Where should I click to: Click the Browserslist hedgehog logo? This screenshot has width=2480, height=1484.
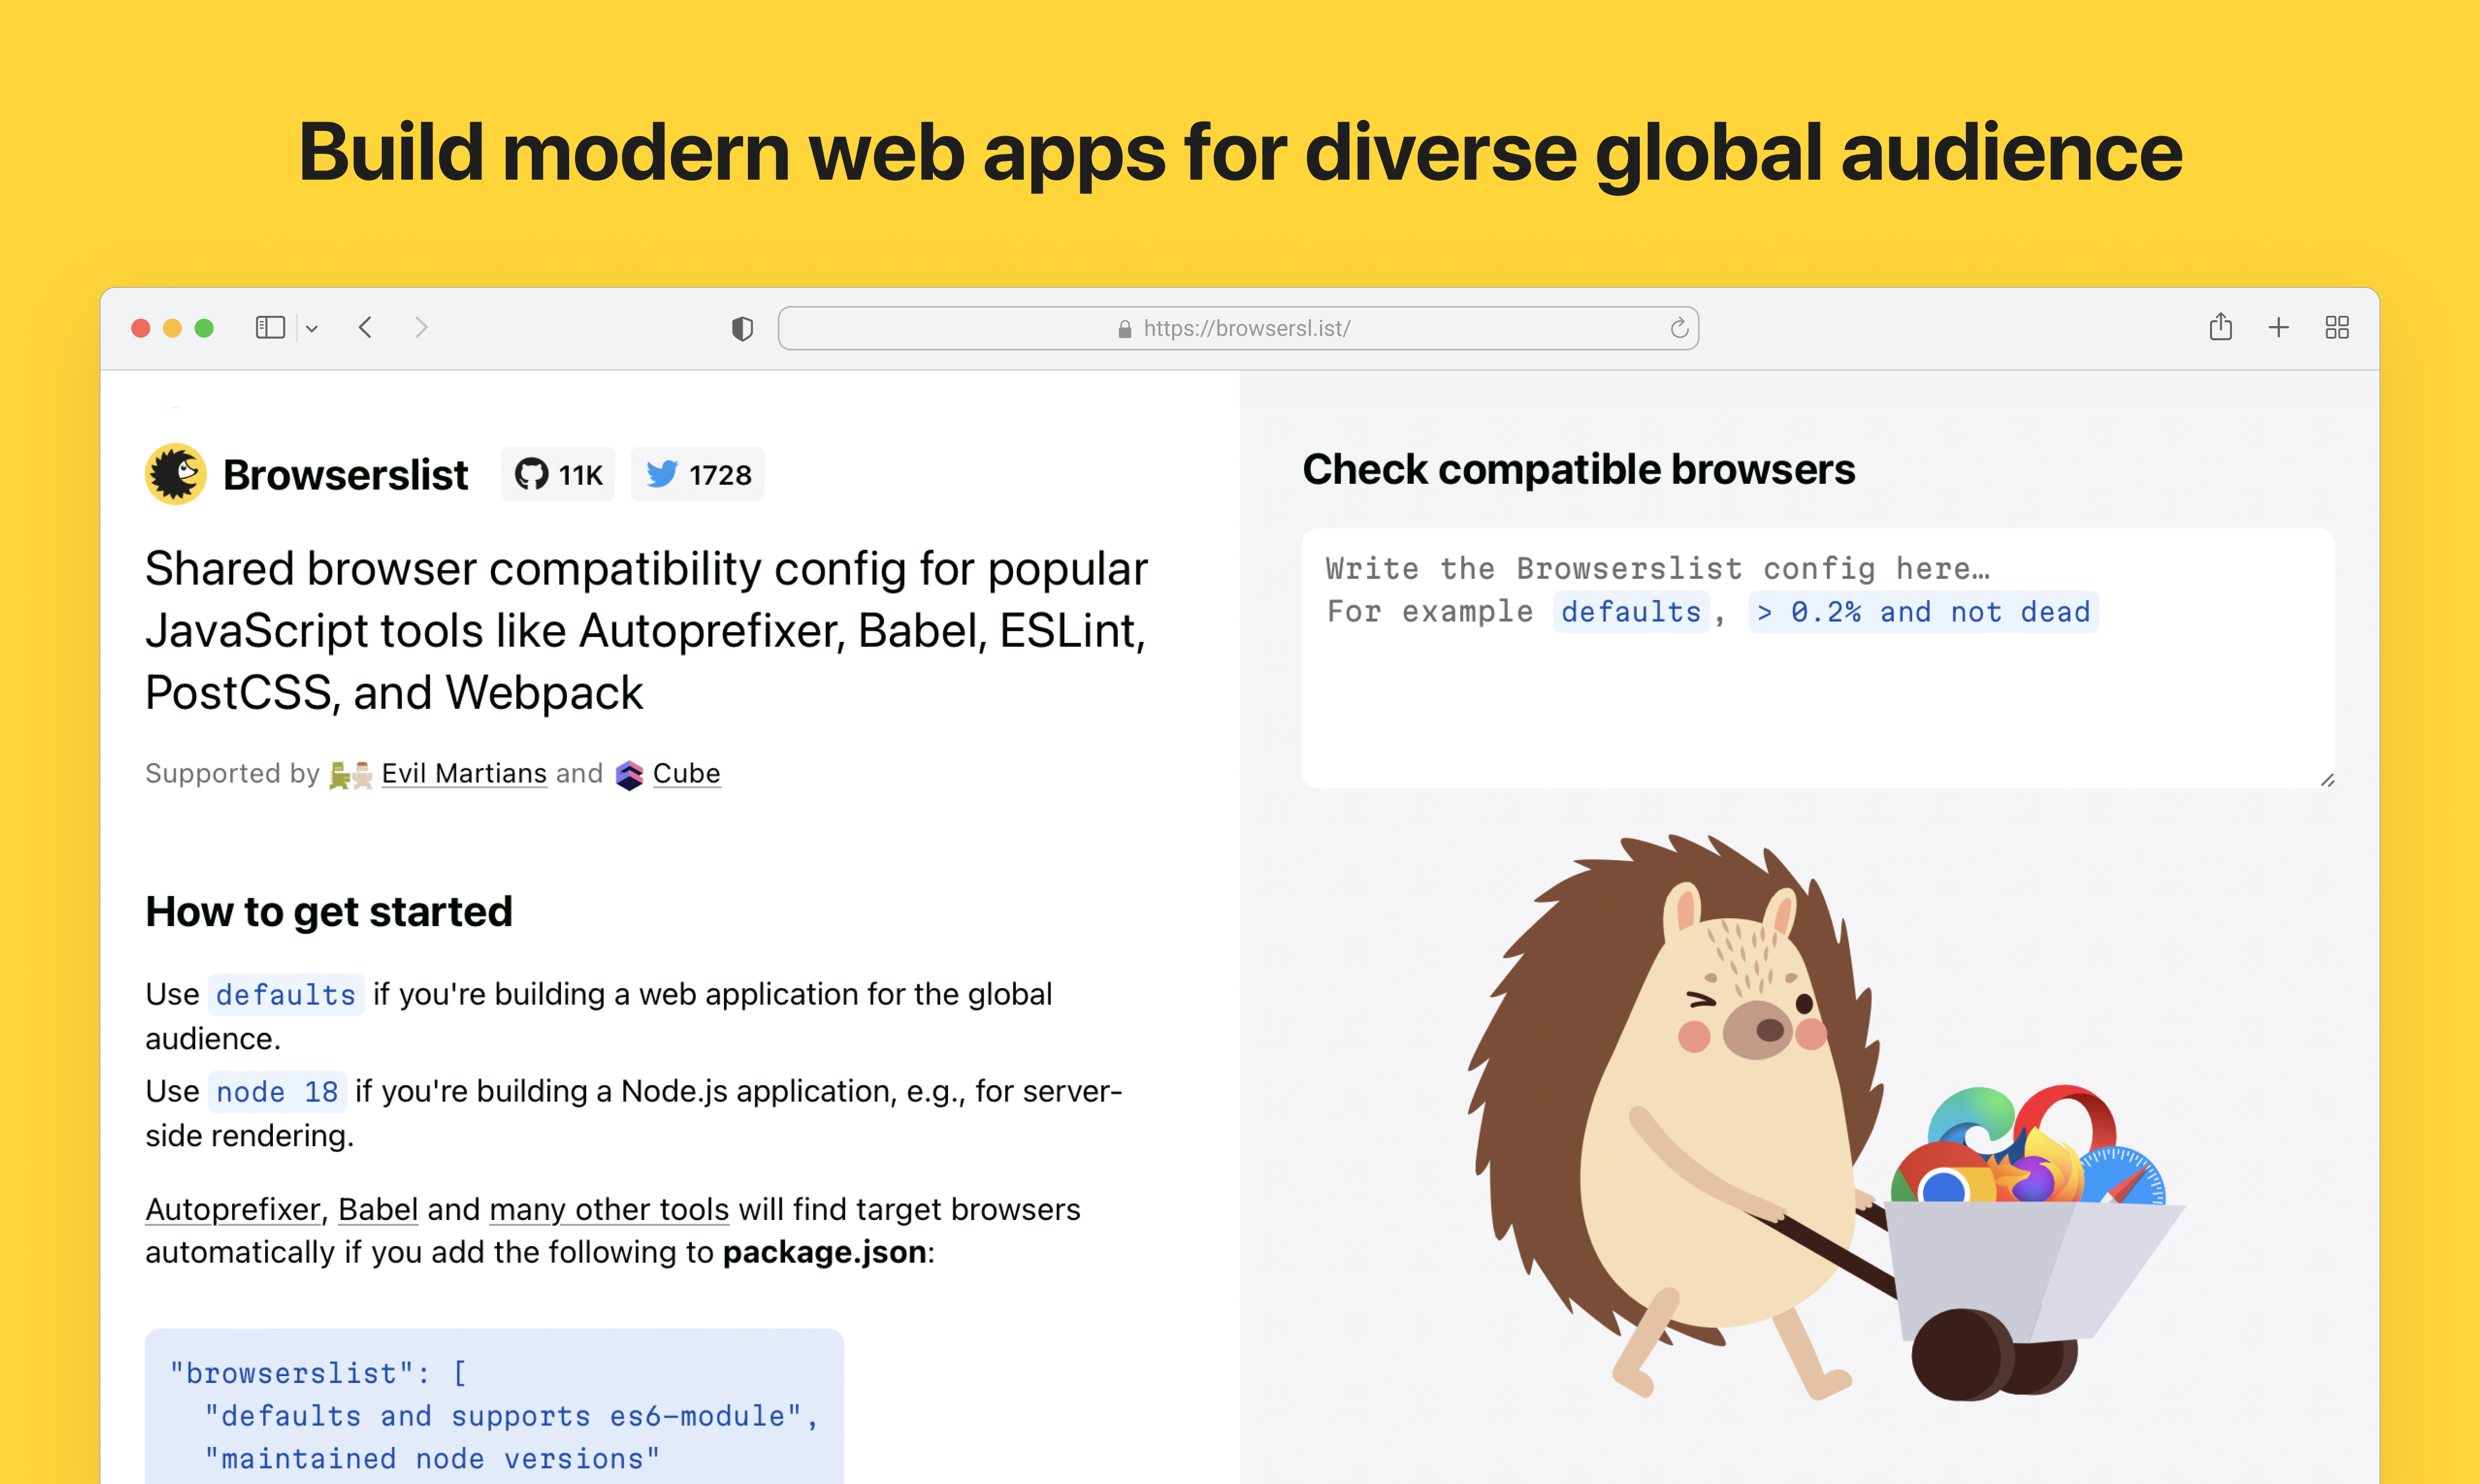(176, 474)
